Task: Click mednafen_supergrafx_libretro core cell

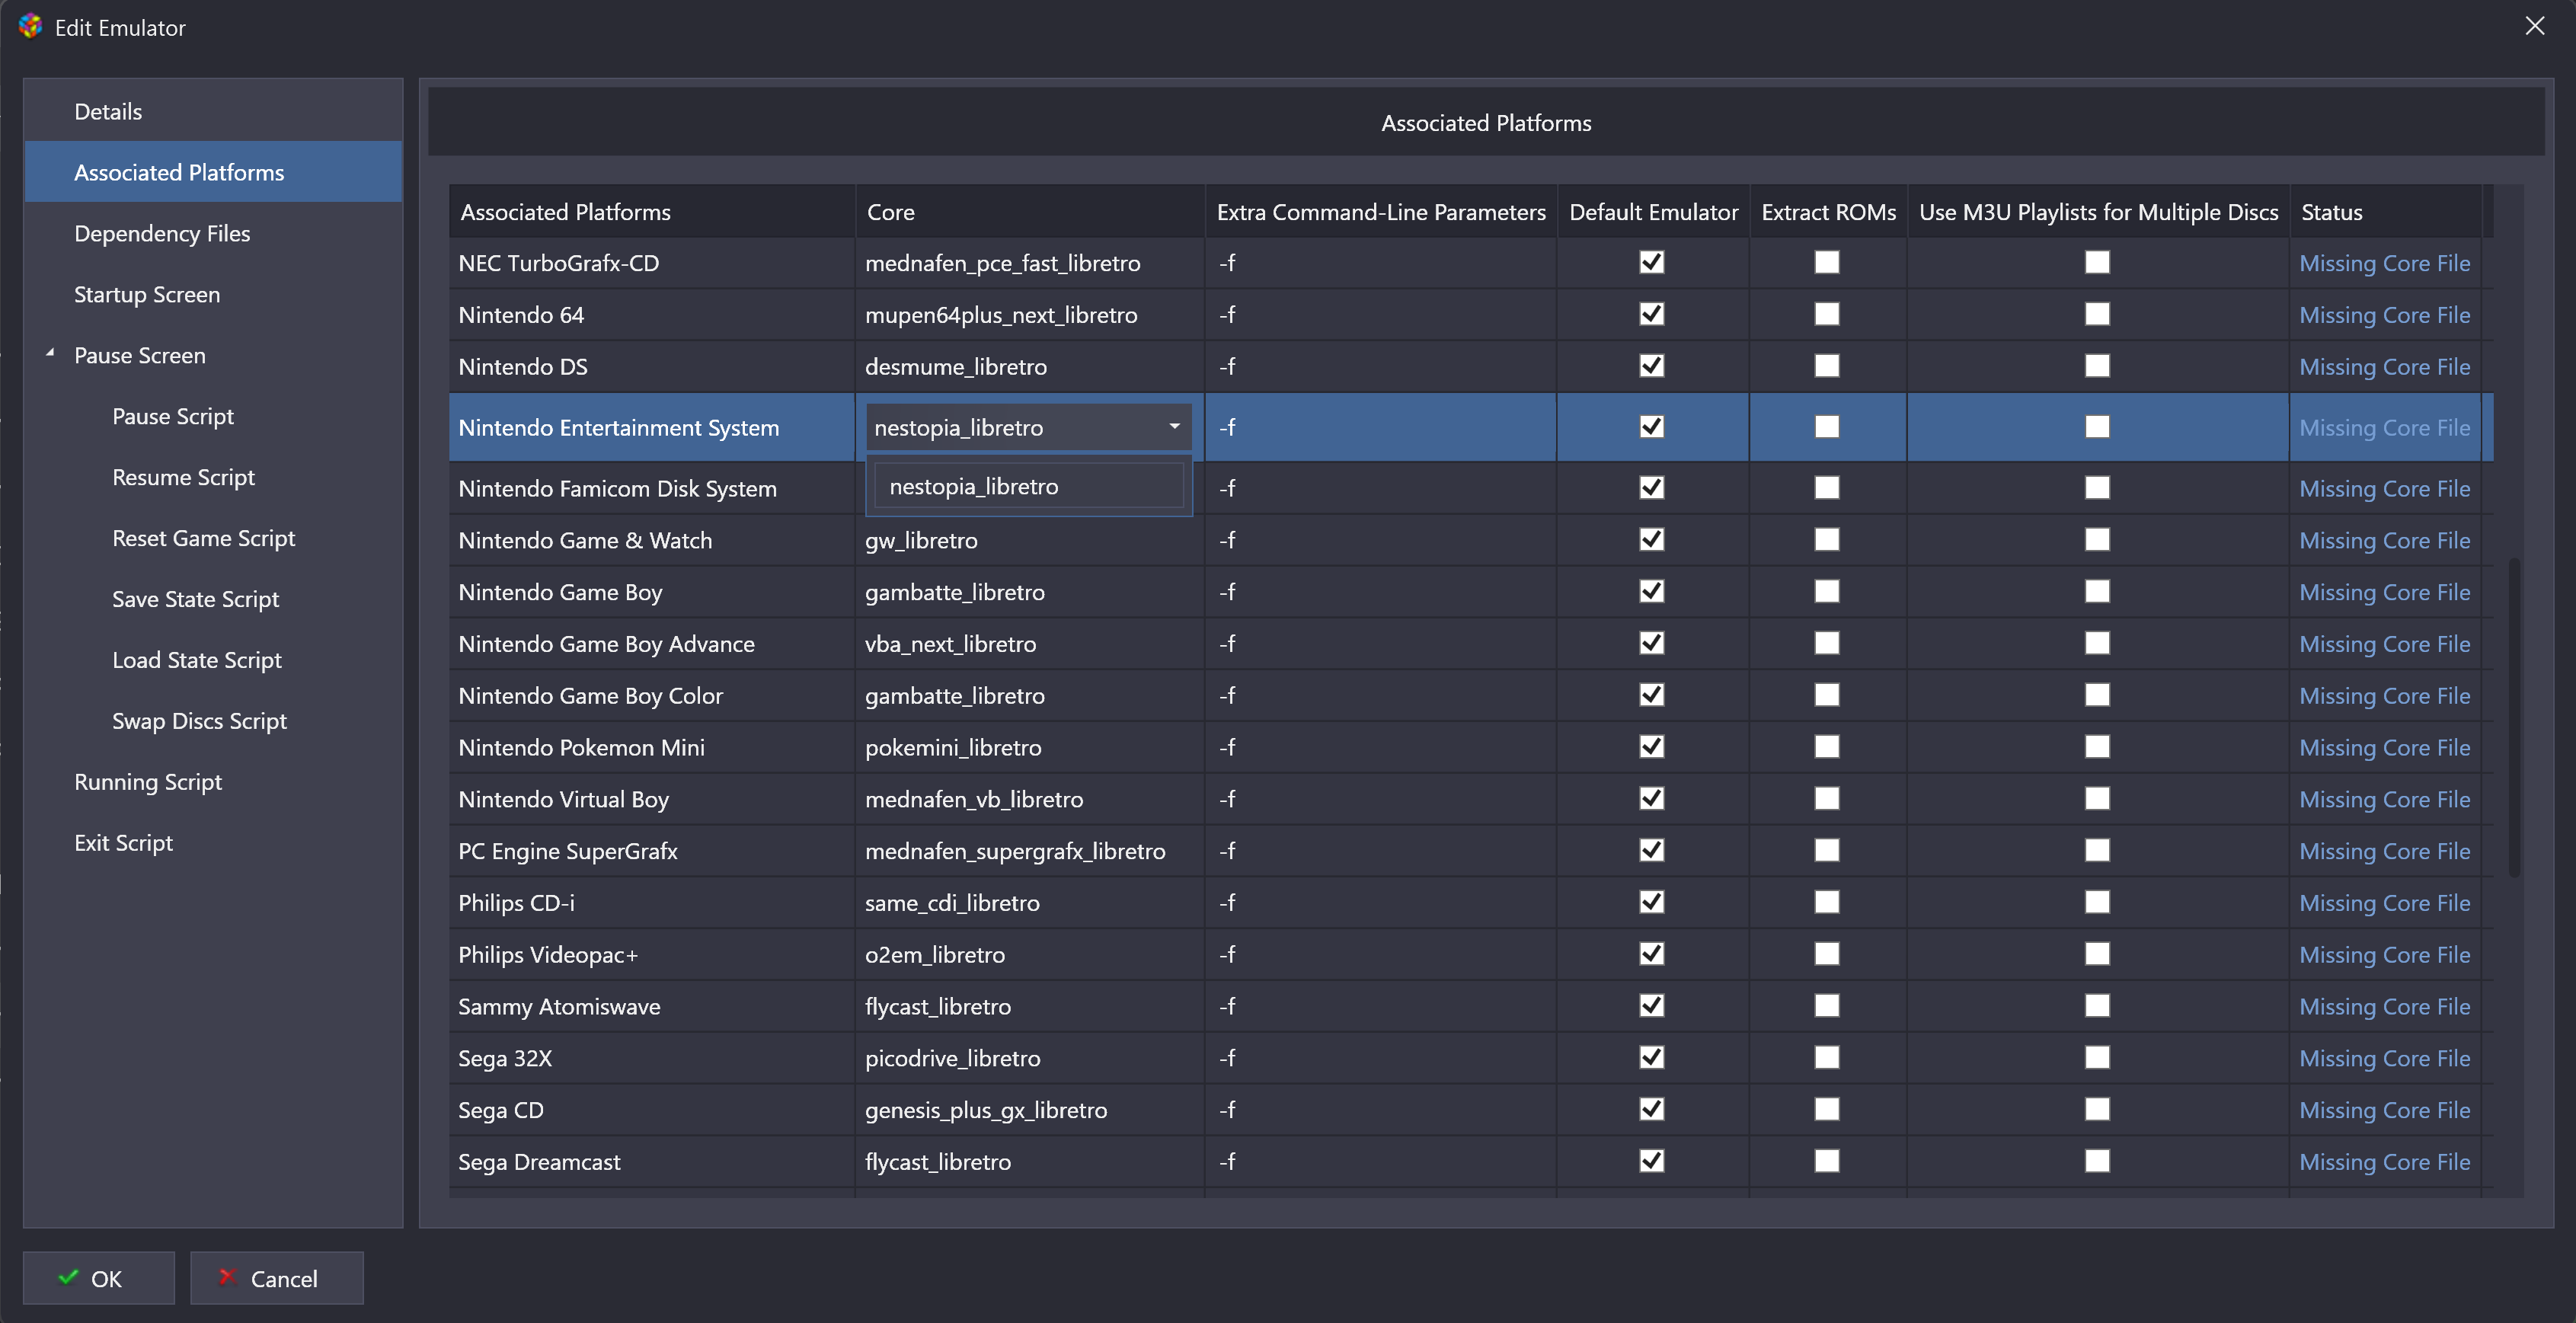Action: point(1030,851)
